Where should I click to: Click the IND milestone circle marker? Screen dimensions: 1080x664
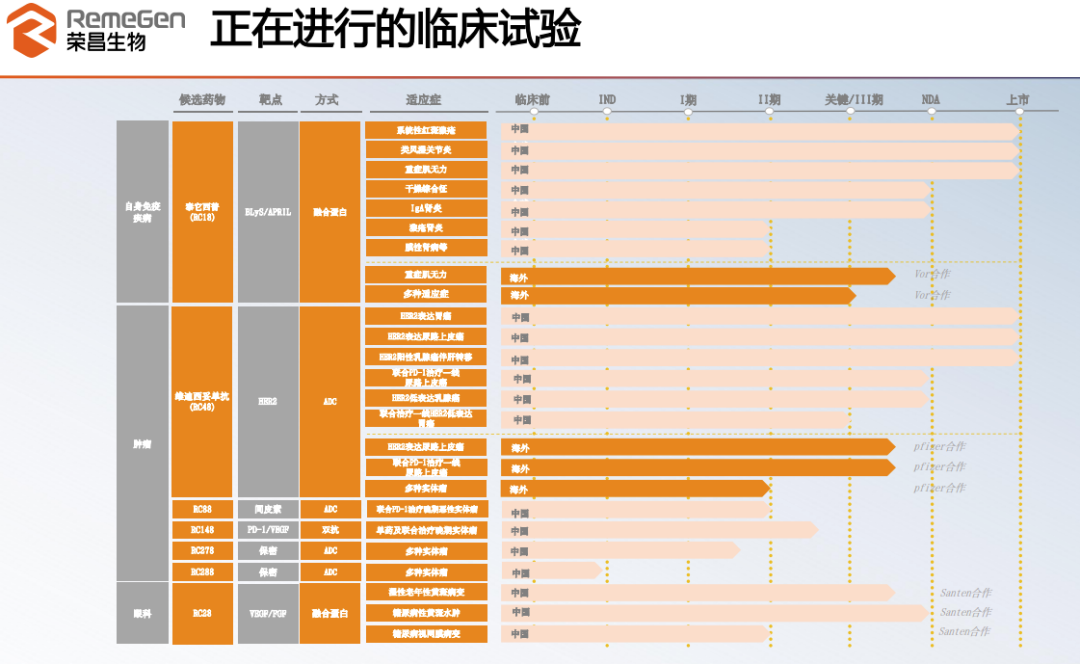click(607, 111)
